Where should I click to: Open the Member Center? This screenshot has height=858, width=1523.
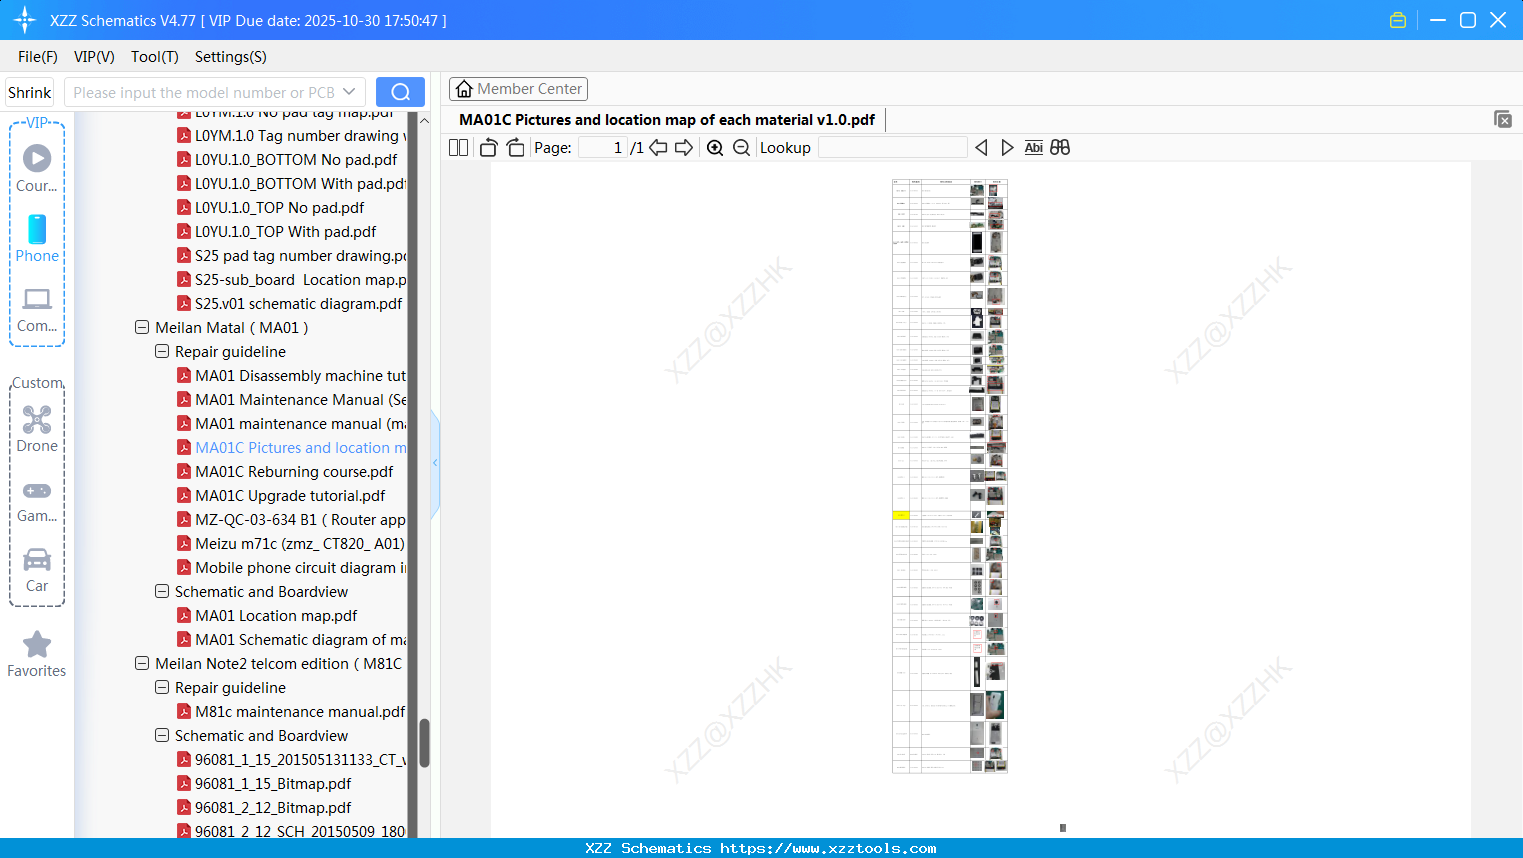pos(518,89)
